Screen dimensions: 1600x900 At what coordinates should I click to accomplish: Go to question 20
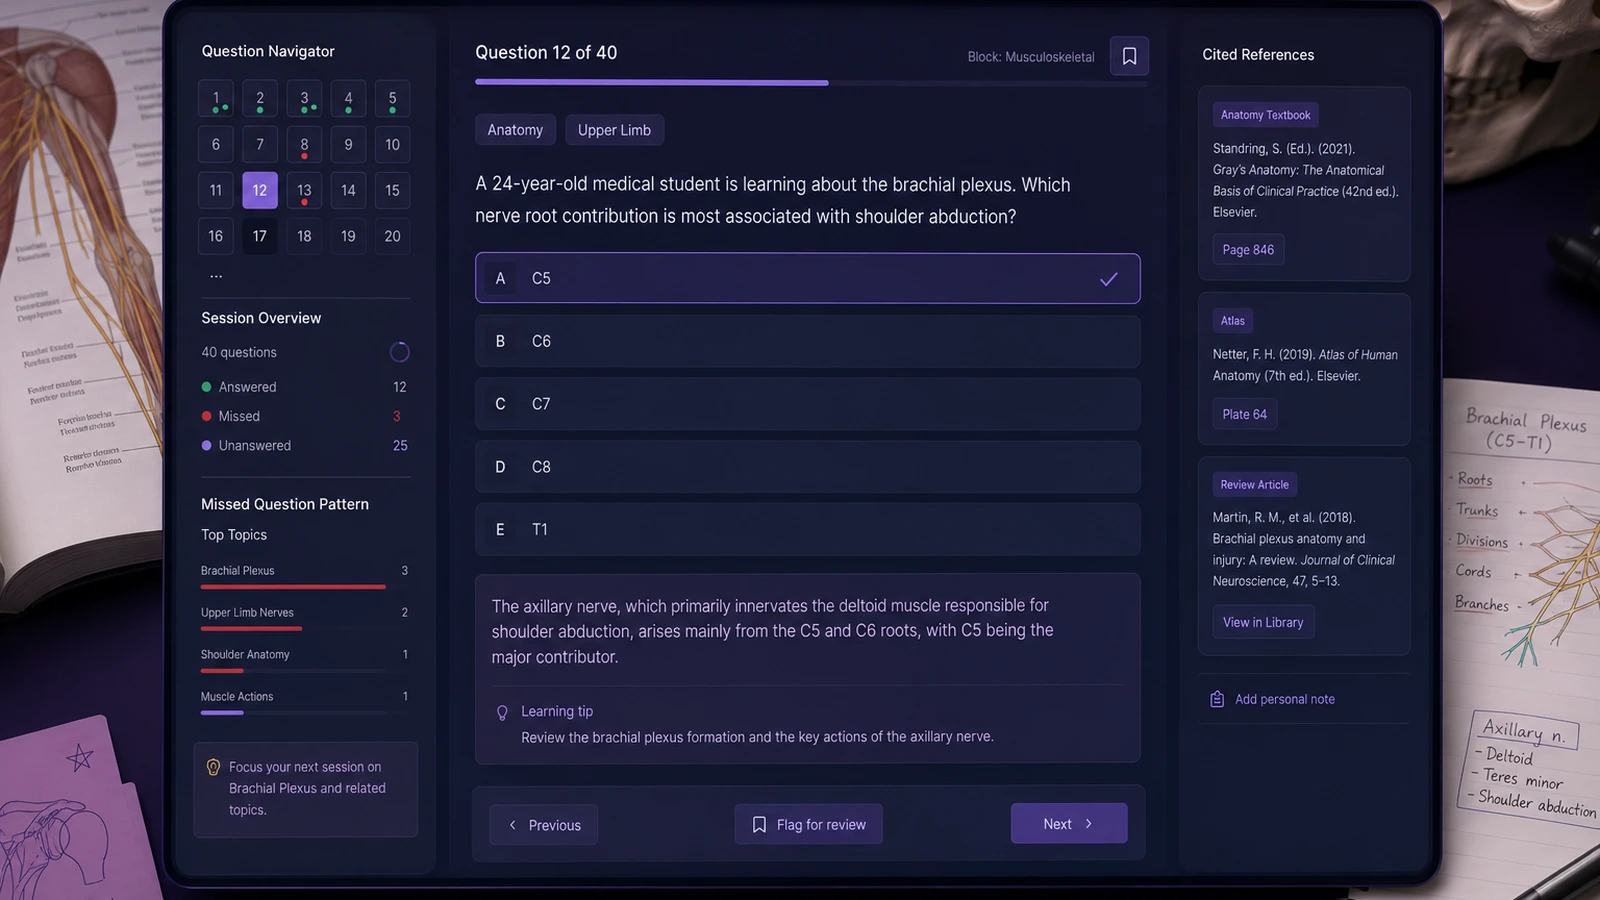pos(392,236)
